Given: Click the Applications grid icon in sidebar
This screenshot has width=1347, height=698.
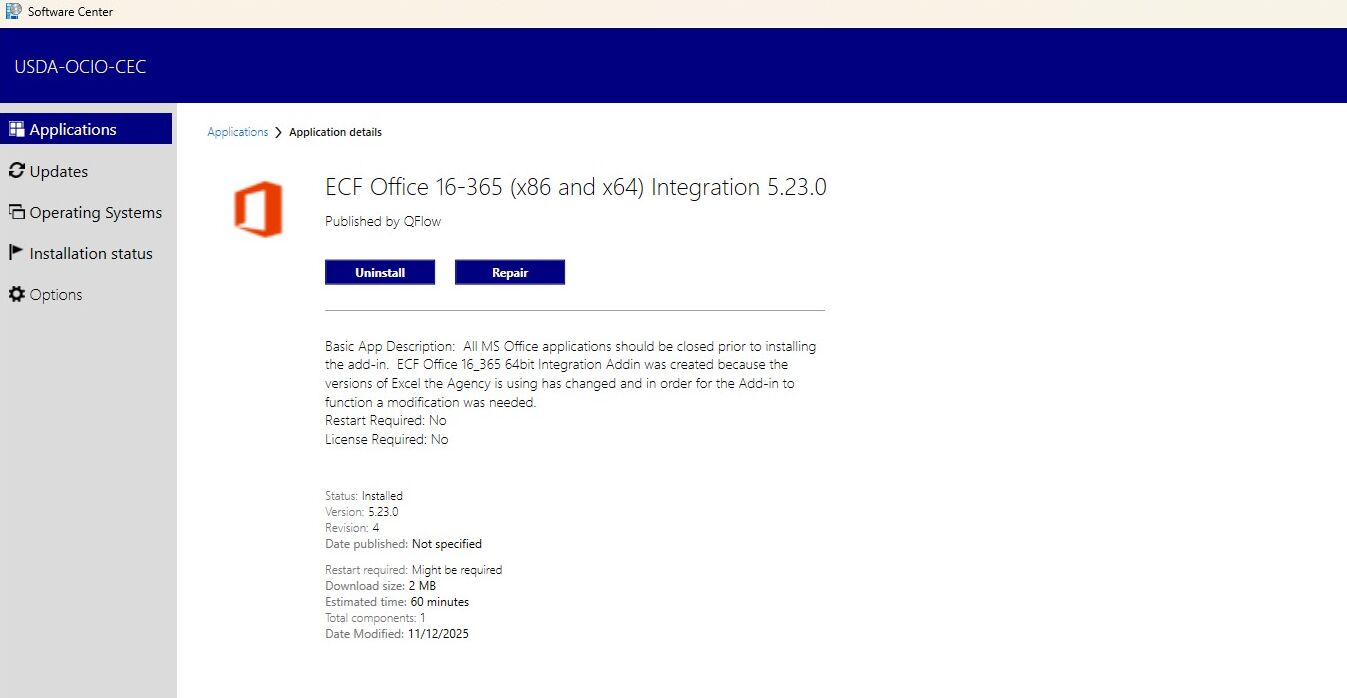Looking at the screenshot, I should click(16, 129).
